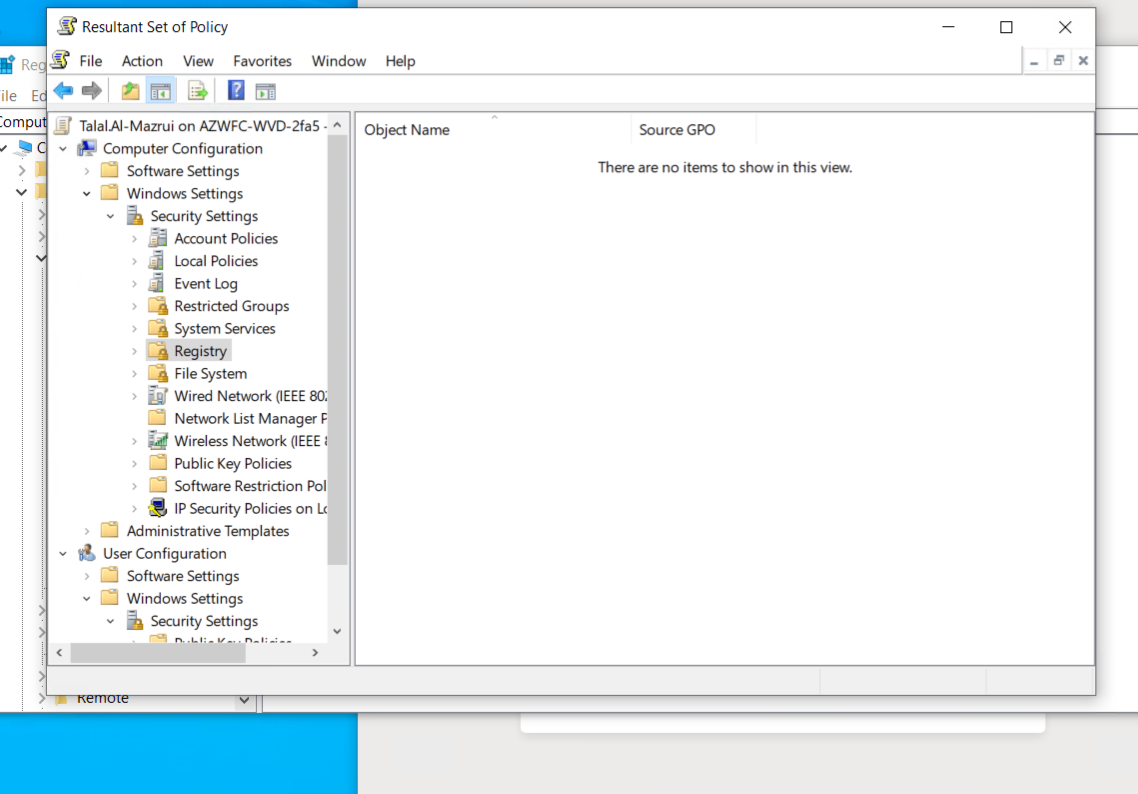Click the up one level folder icon

(x=130, y=90)
